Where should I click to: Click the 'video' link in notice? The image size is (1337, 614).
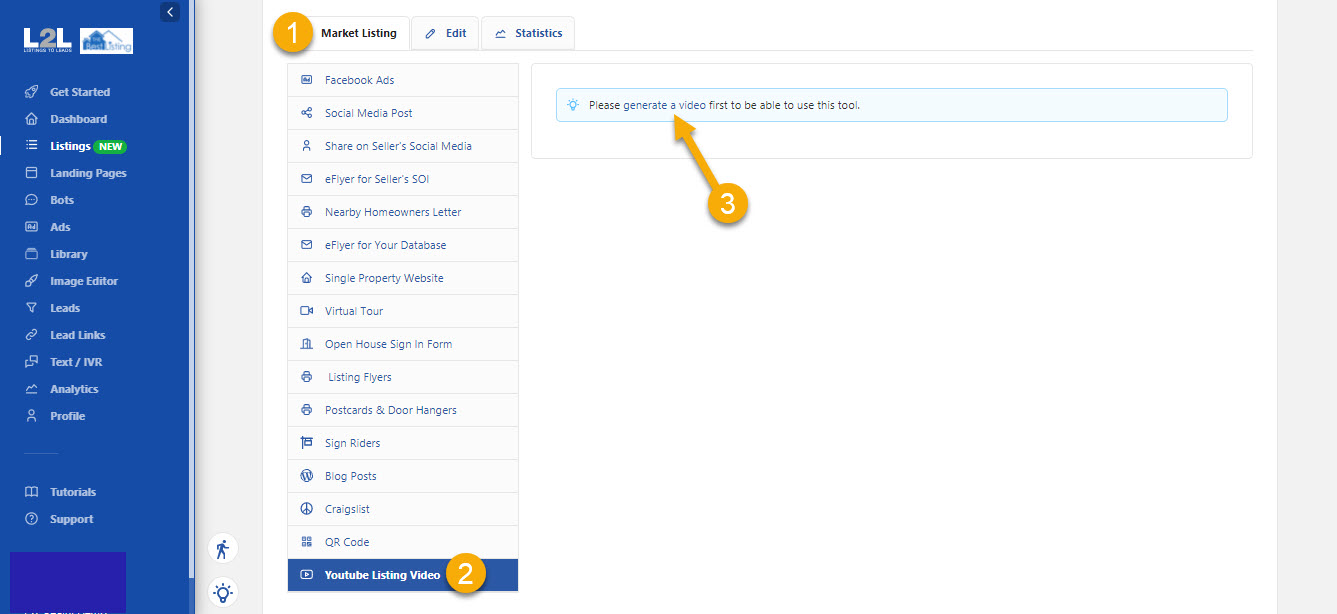692,105
